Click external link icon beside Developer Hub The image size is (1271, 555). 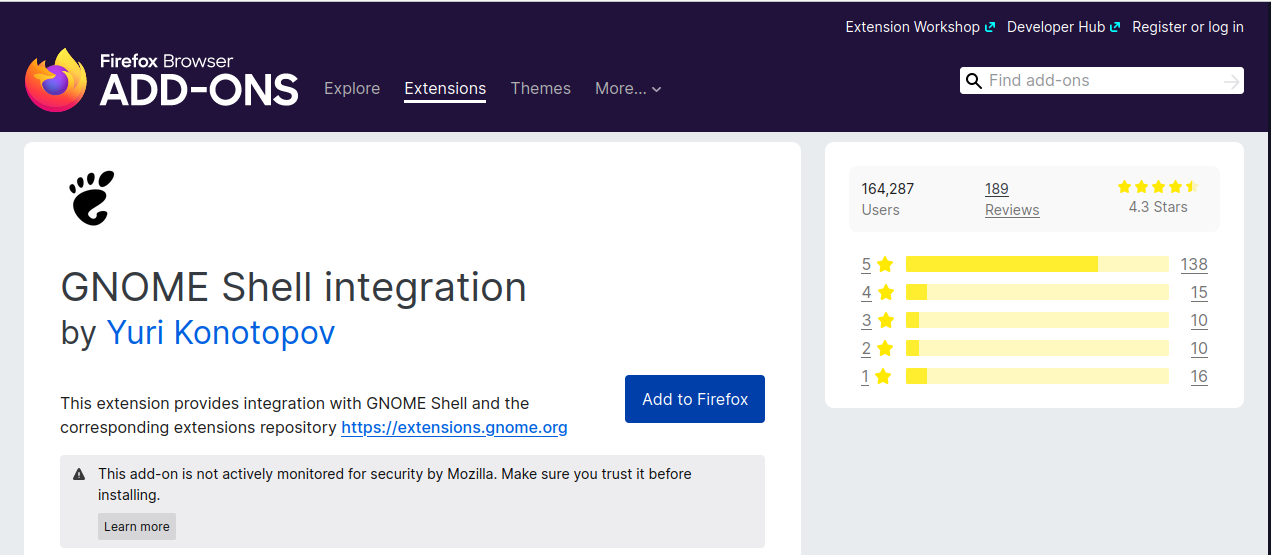[x=1115, y=28]
